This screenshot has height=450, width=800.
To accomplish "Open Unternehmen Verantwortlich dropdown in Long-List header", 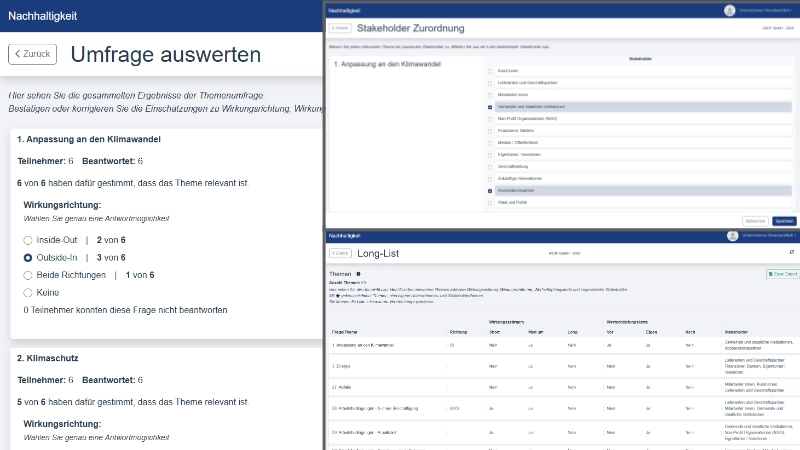I will pyautogui.click(x=766, y=236).
